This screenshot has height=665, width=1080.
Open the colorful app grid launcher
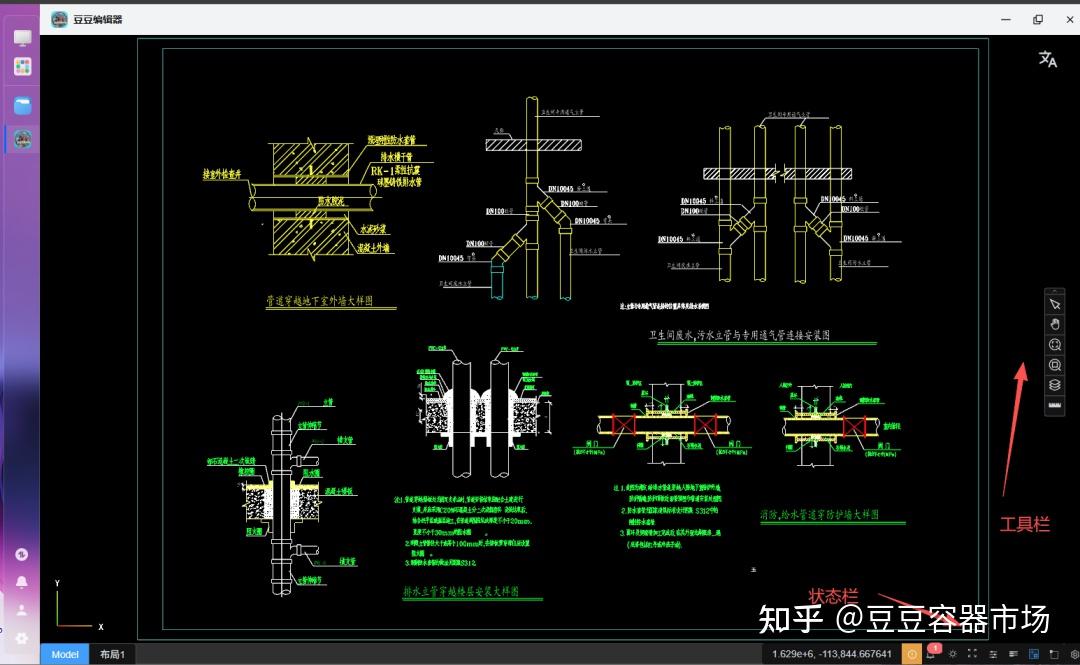(x=22, y=66)
